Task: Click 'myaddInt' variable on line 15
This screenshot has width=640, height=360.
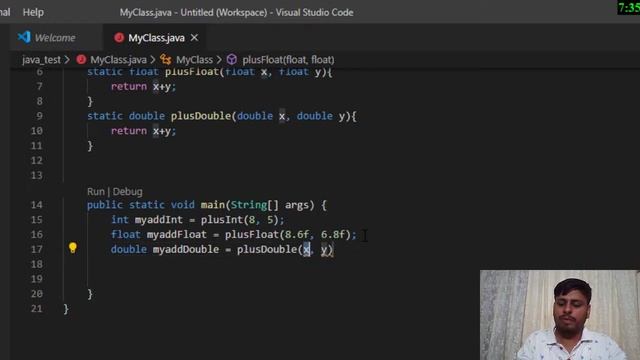Action: 159,220
